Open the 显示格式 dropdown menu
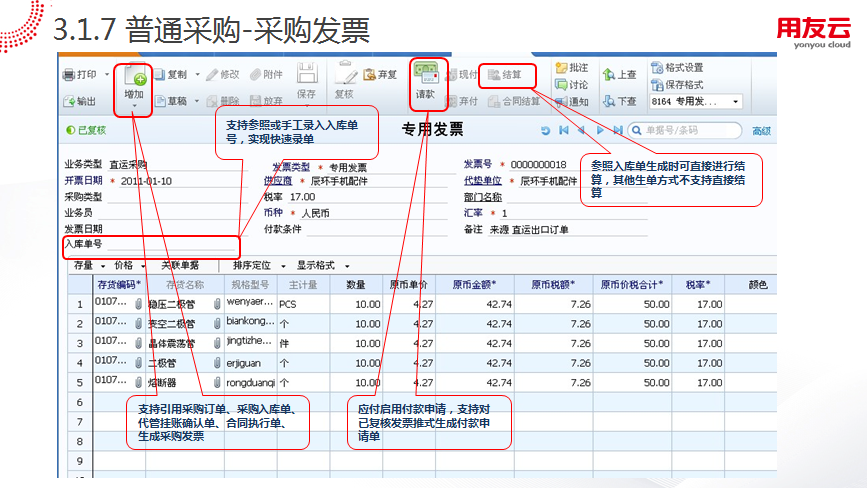This screenshot has height=488, width=867. coord(323,265)
